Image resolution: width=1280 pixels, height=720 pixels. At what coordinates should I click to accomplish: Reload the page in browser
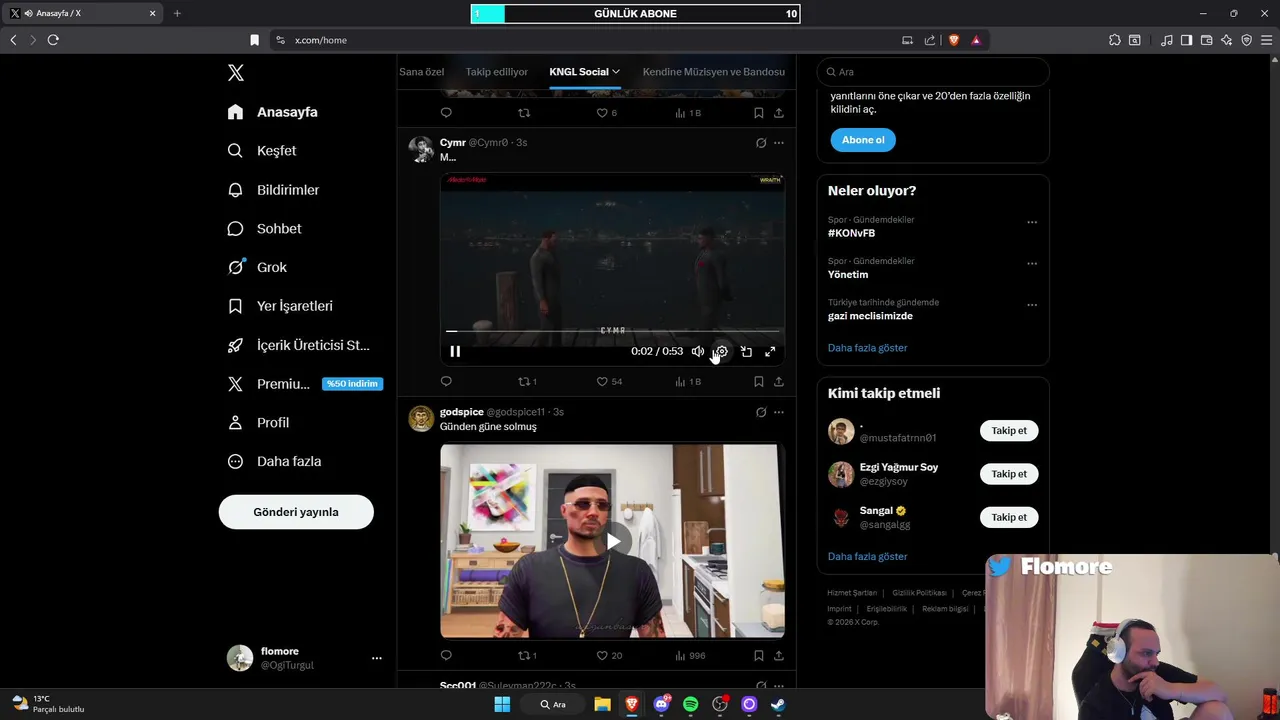pos(53,40)
